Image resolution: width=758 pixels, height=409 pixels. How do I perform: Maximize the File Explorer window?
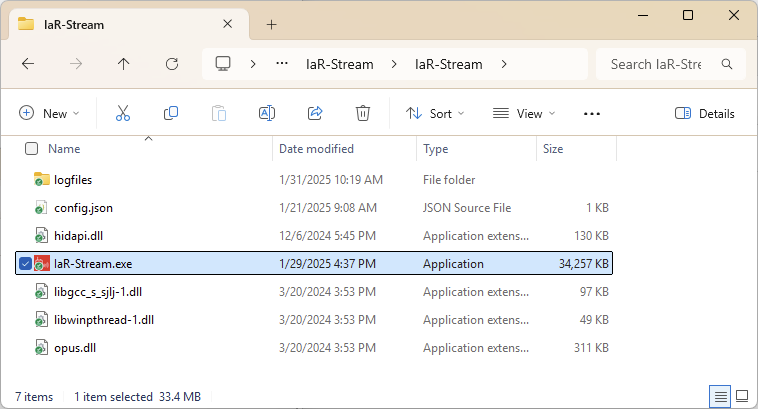pyautogui.click(x=688, y=15)
